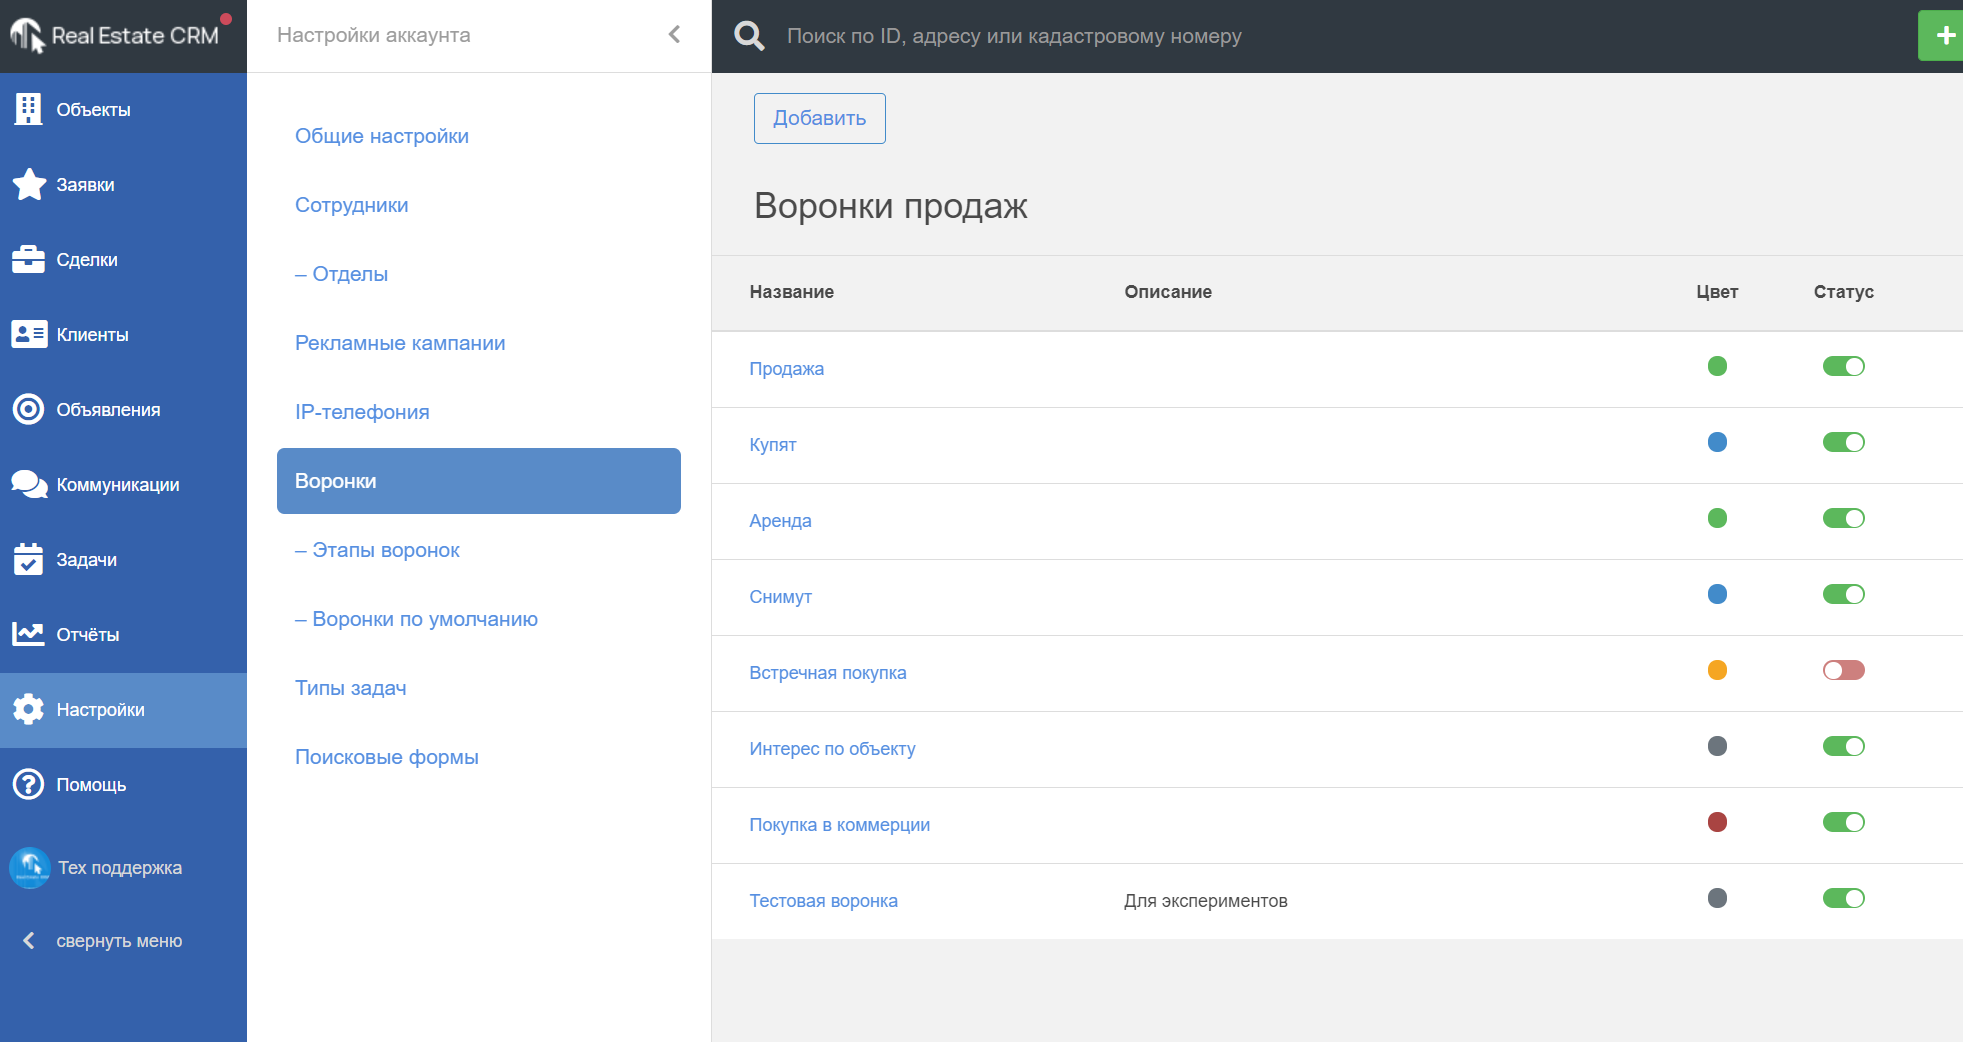
Task: Click the Для экспериментов description text
Action: pyautogui.click(x=1205, y=901)
